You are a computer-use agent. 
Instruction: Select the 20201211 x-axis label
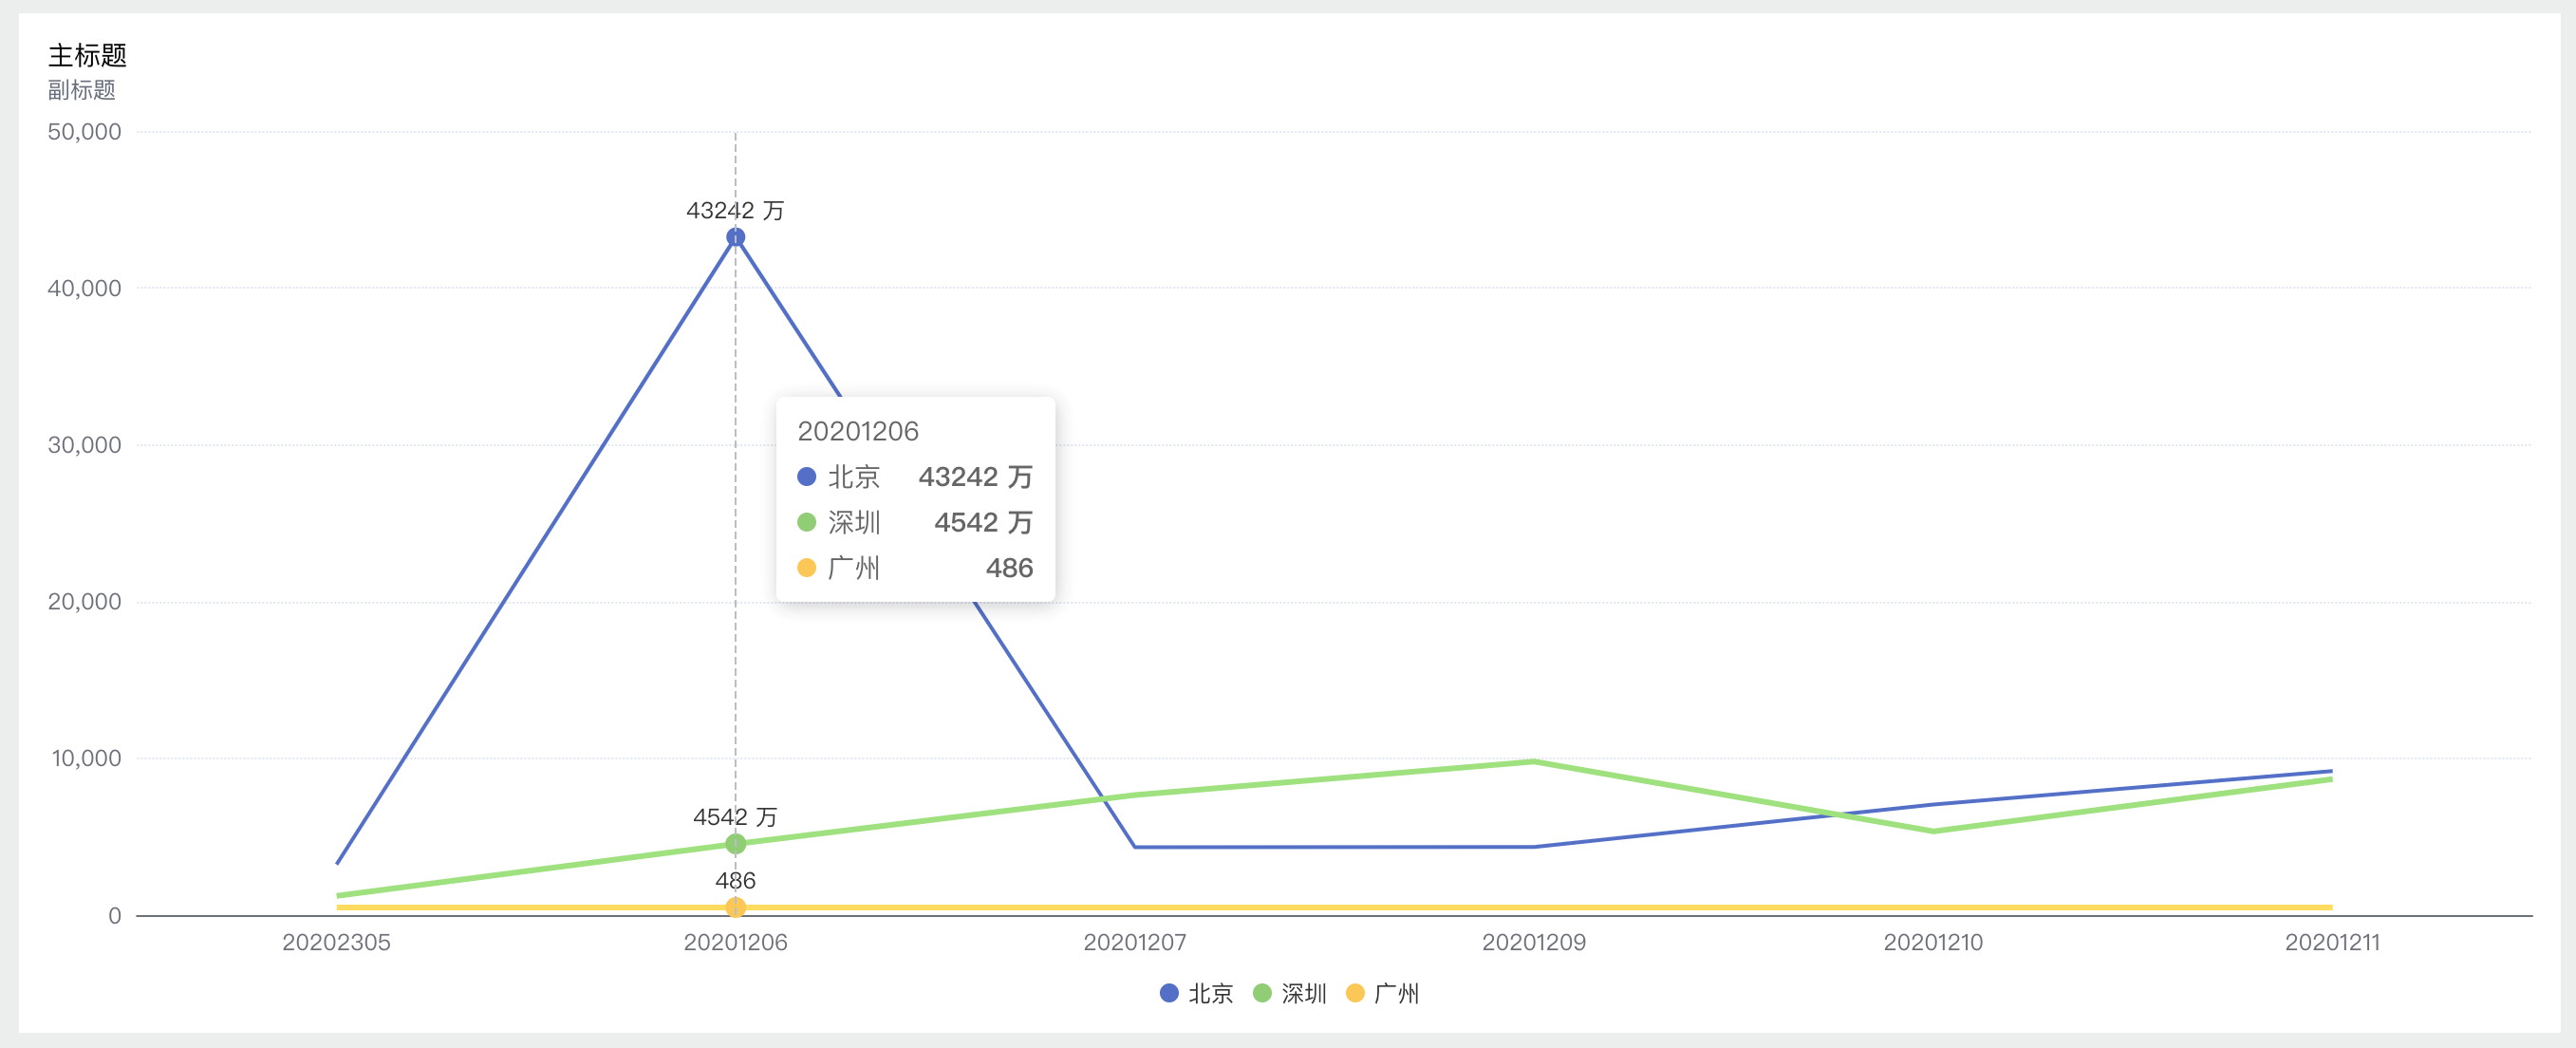tap(2331, 942)
